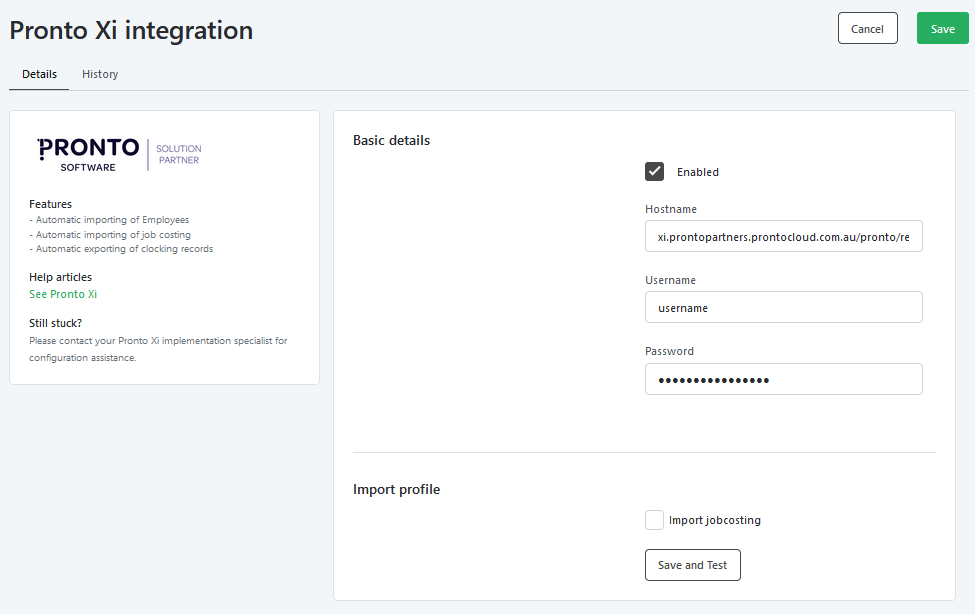Click the Help articles heading

tap(60, 277)
